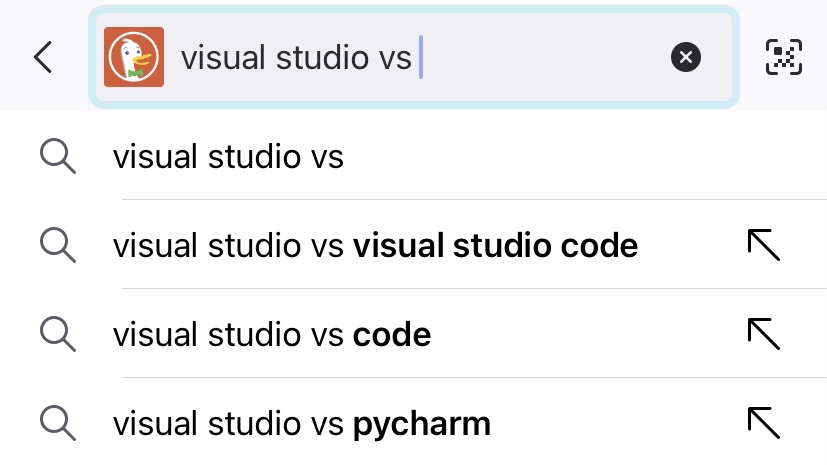Click magnifier icon beside 'vs code' suggestion

coord(58,334)
